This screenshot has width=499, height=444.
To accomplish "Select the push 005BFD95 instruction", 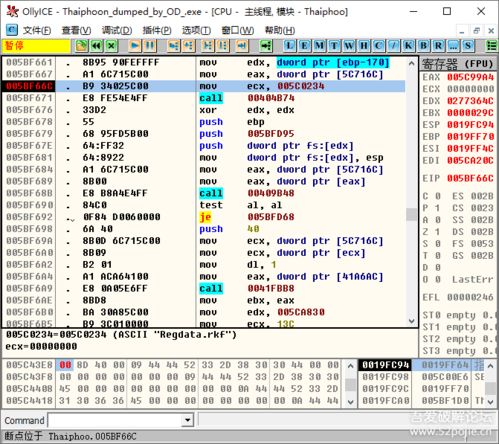I will pyautogui.click(x=247, y=134).
